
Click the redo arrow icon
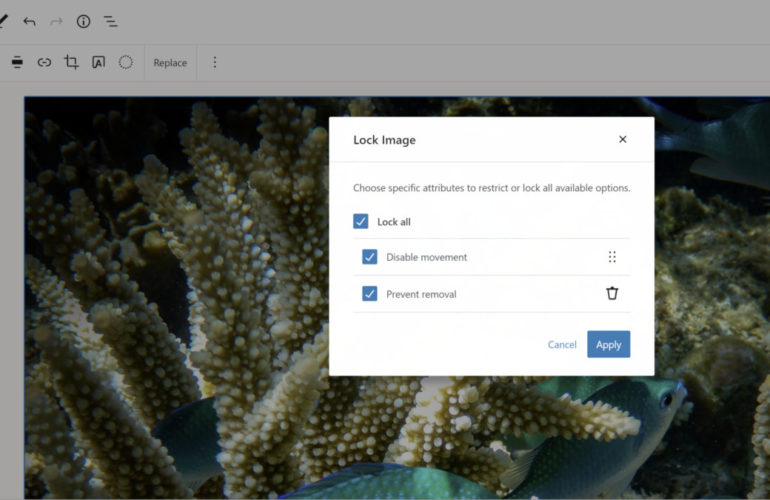(56, 21)
